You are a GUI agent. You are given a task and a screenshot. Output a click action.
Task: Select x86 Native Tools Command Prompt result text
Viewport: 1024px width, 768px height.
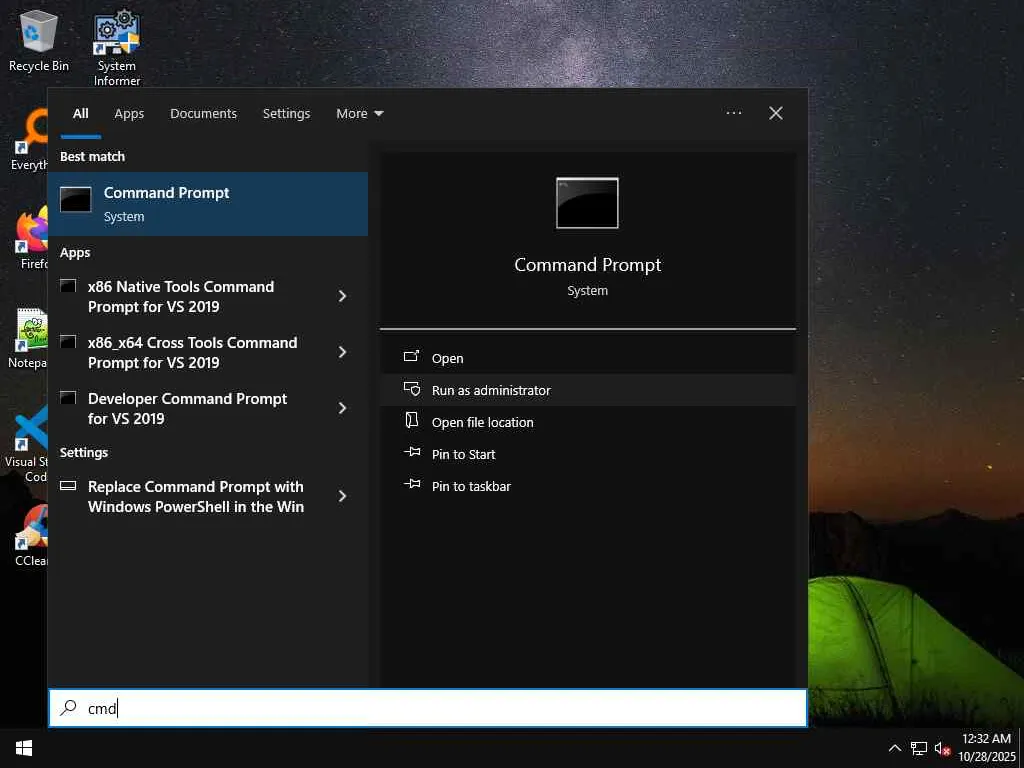[x=181, y=296]
